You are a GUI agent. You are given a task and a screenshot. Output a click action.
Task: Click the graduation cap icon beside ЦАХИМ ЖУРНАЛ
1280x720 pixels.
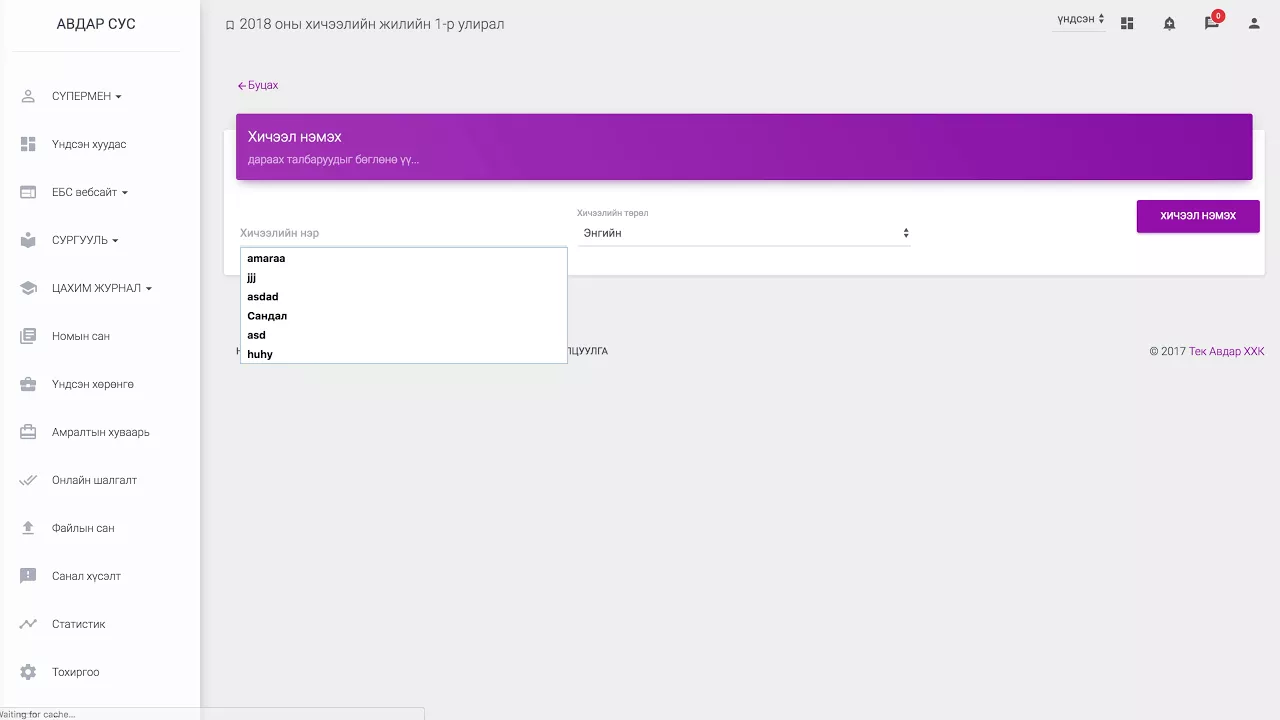[28, 288]
